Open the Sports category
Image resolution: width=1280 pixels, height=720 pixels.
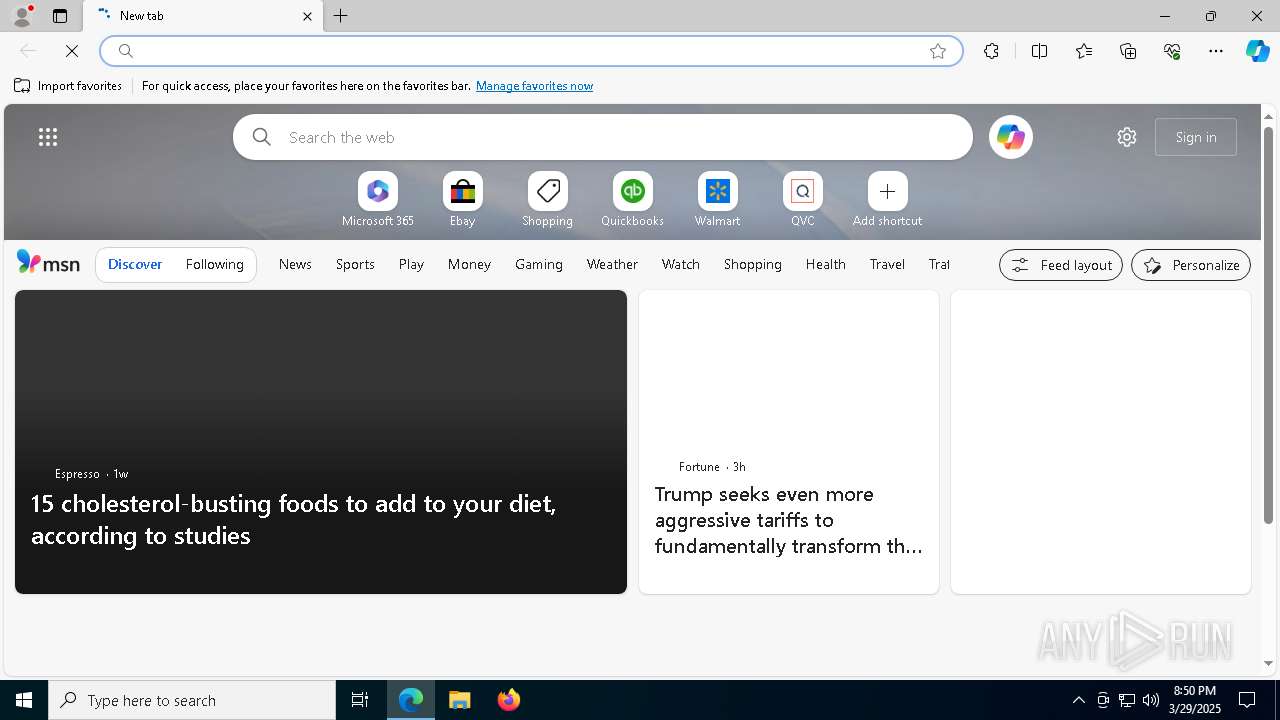355,264
